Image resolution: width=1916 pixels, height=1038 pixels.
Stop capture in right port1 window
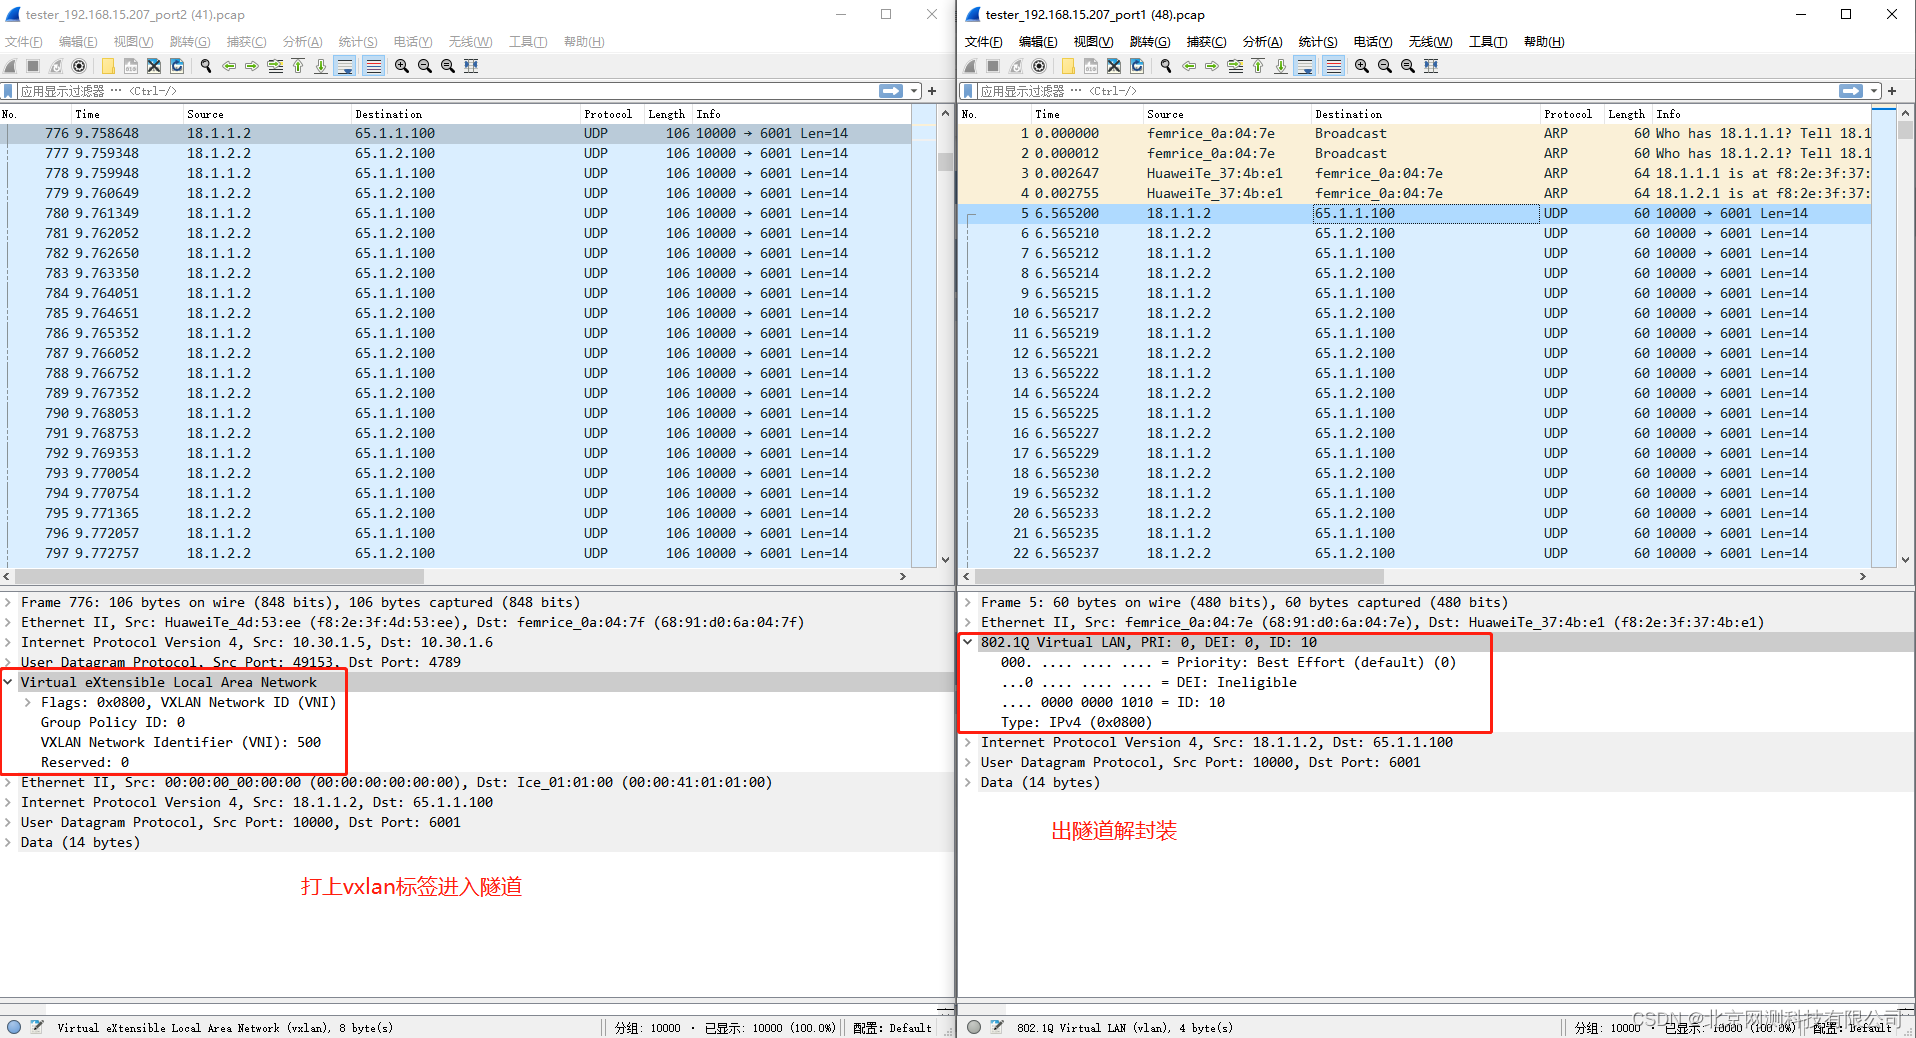[x=993, y=66]
